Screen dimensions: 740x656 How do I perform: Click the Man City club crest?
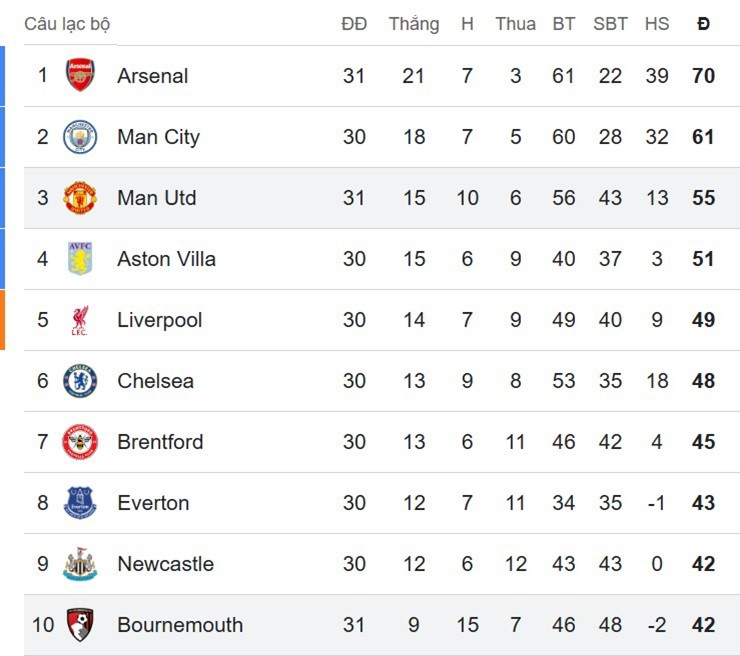click(x=80, y=137)
